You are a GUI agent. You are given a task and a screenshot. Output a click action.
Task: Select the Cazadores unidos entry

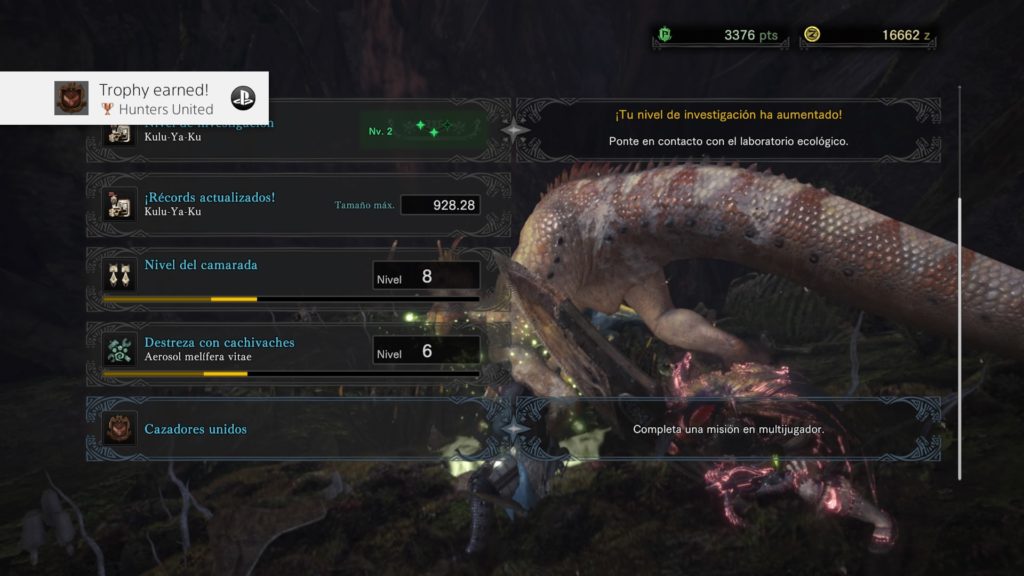click(513, 429)
